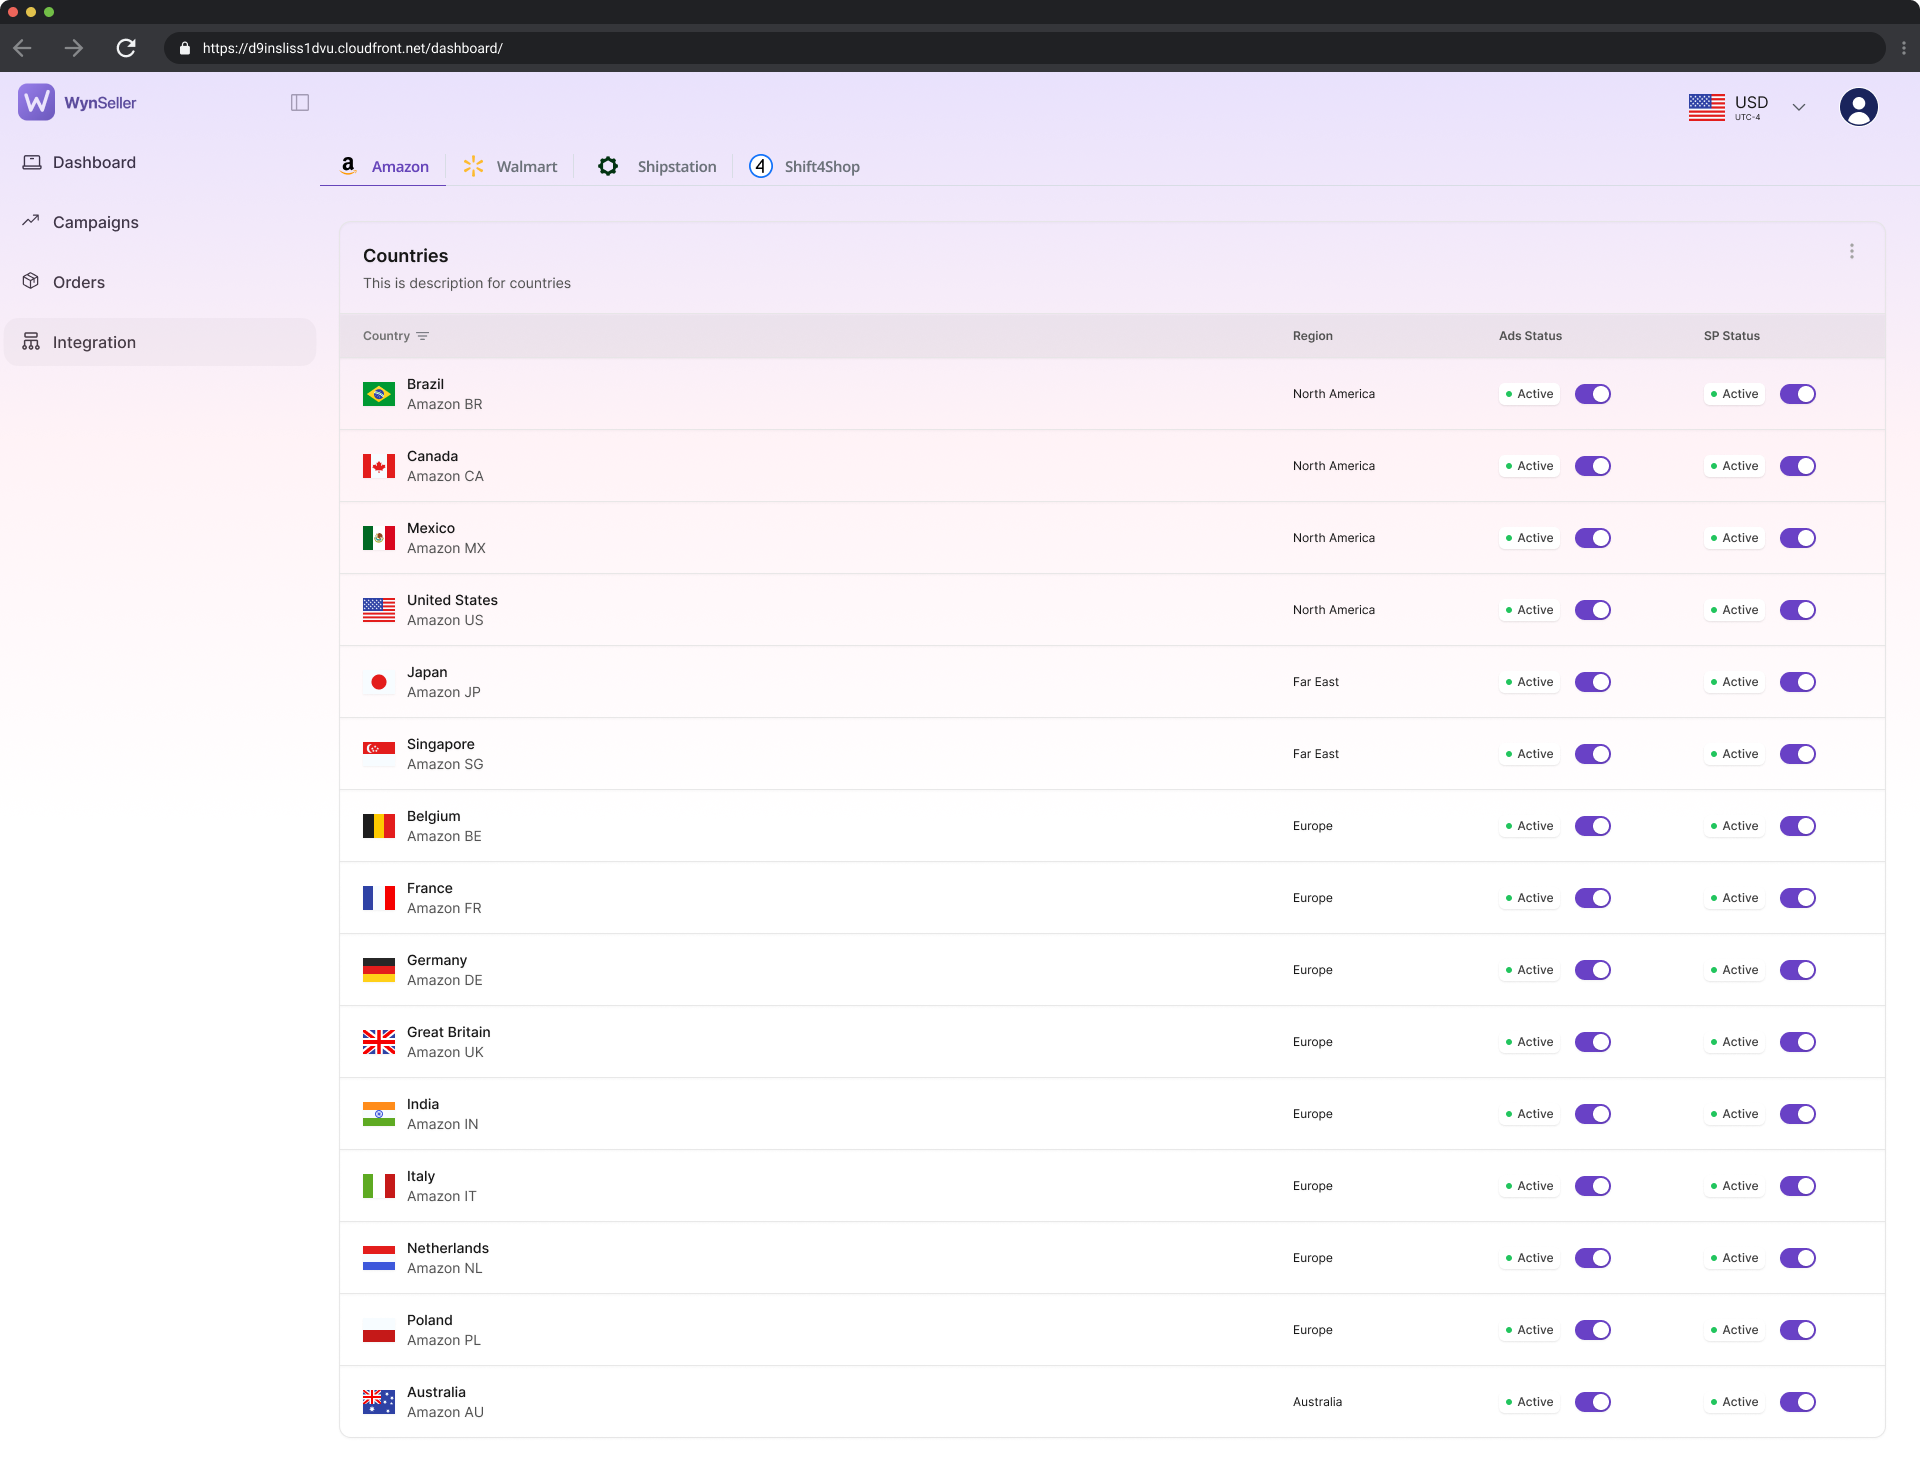1920x1480 pixels.
Task: Click the United States row flag
Action: 378,610
